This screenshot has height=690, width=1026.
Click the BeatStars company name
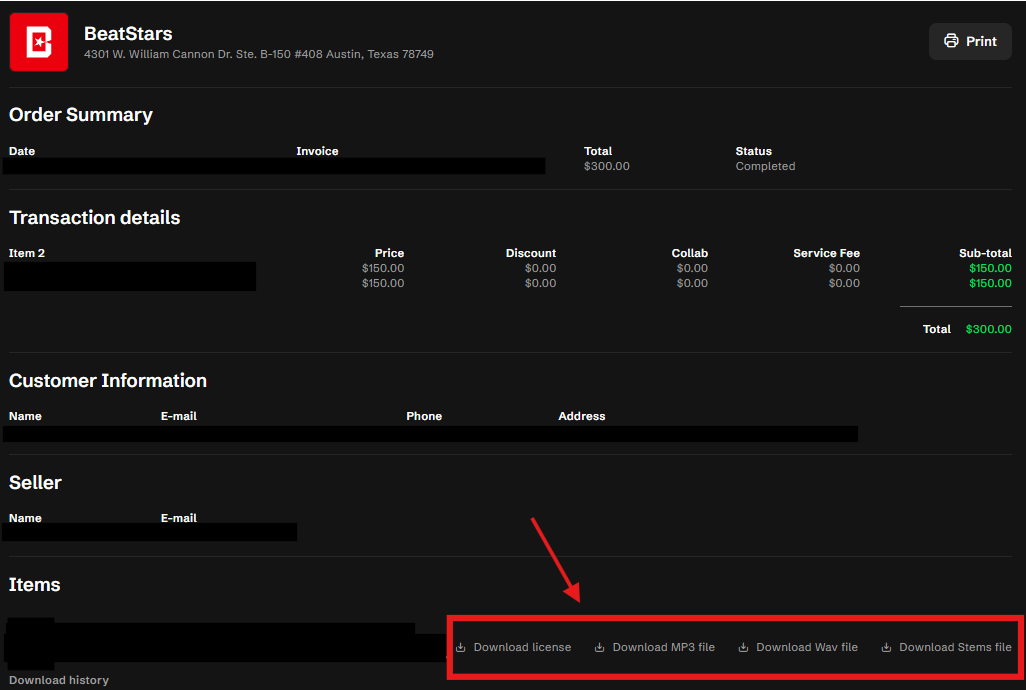coord(128,33)
